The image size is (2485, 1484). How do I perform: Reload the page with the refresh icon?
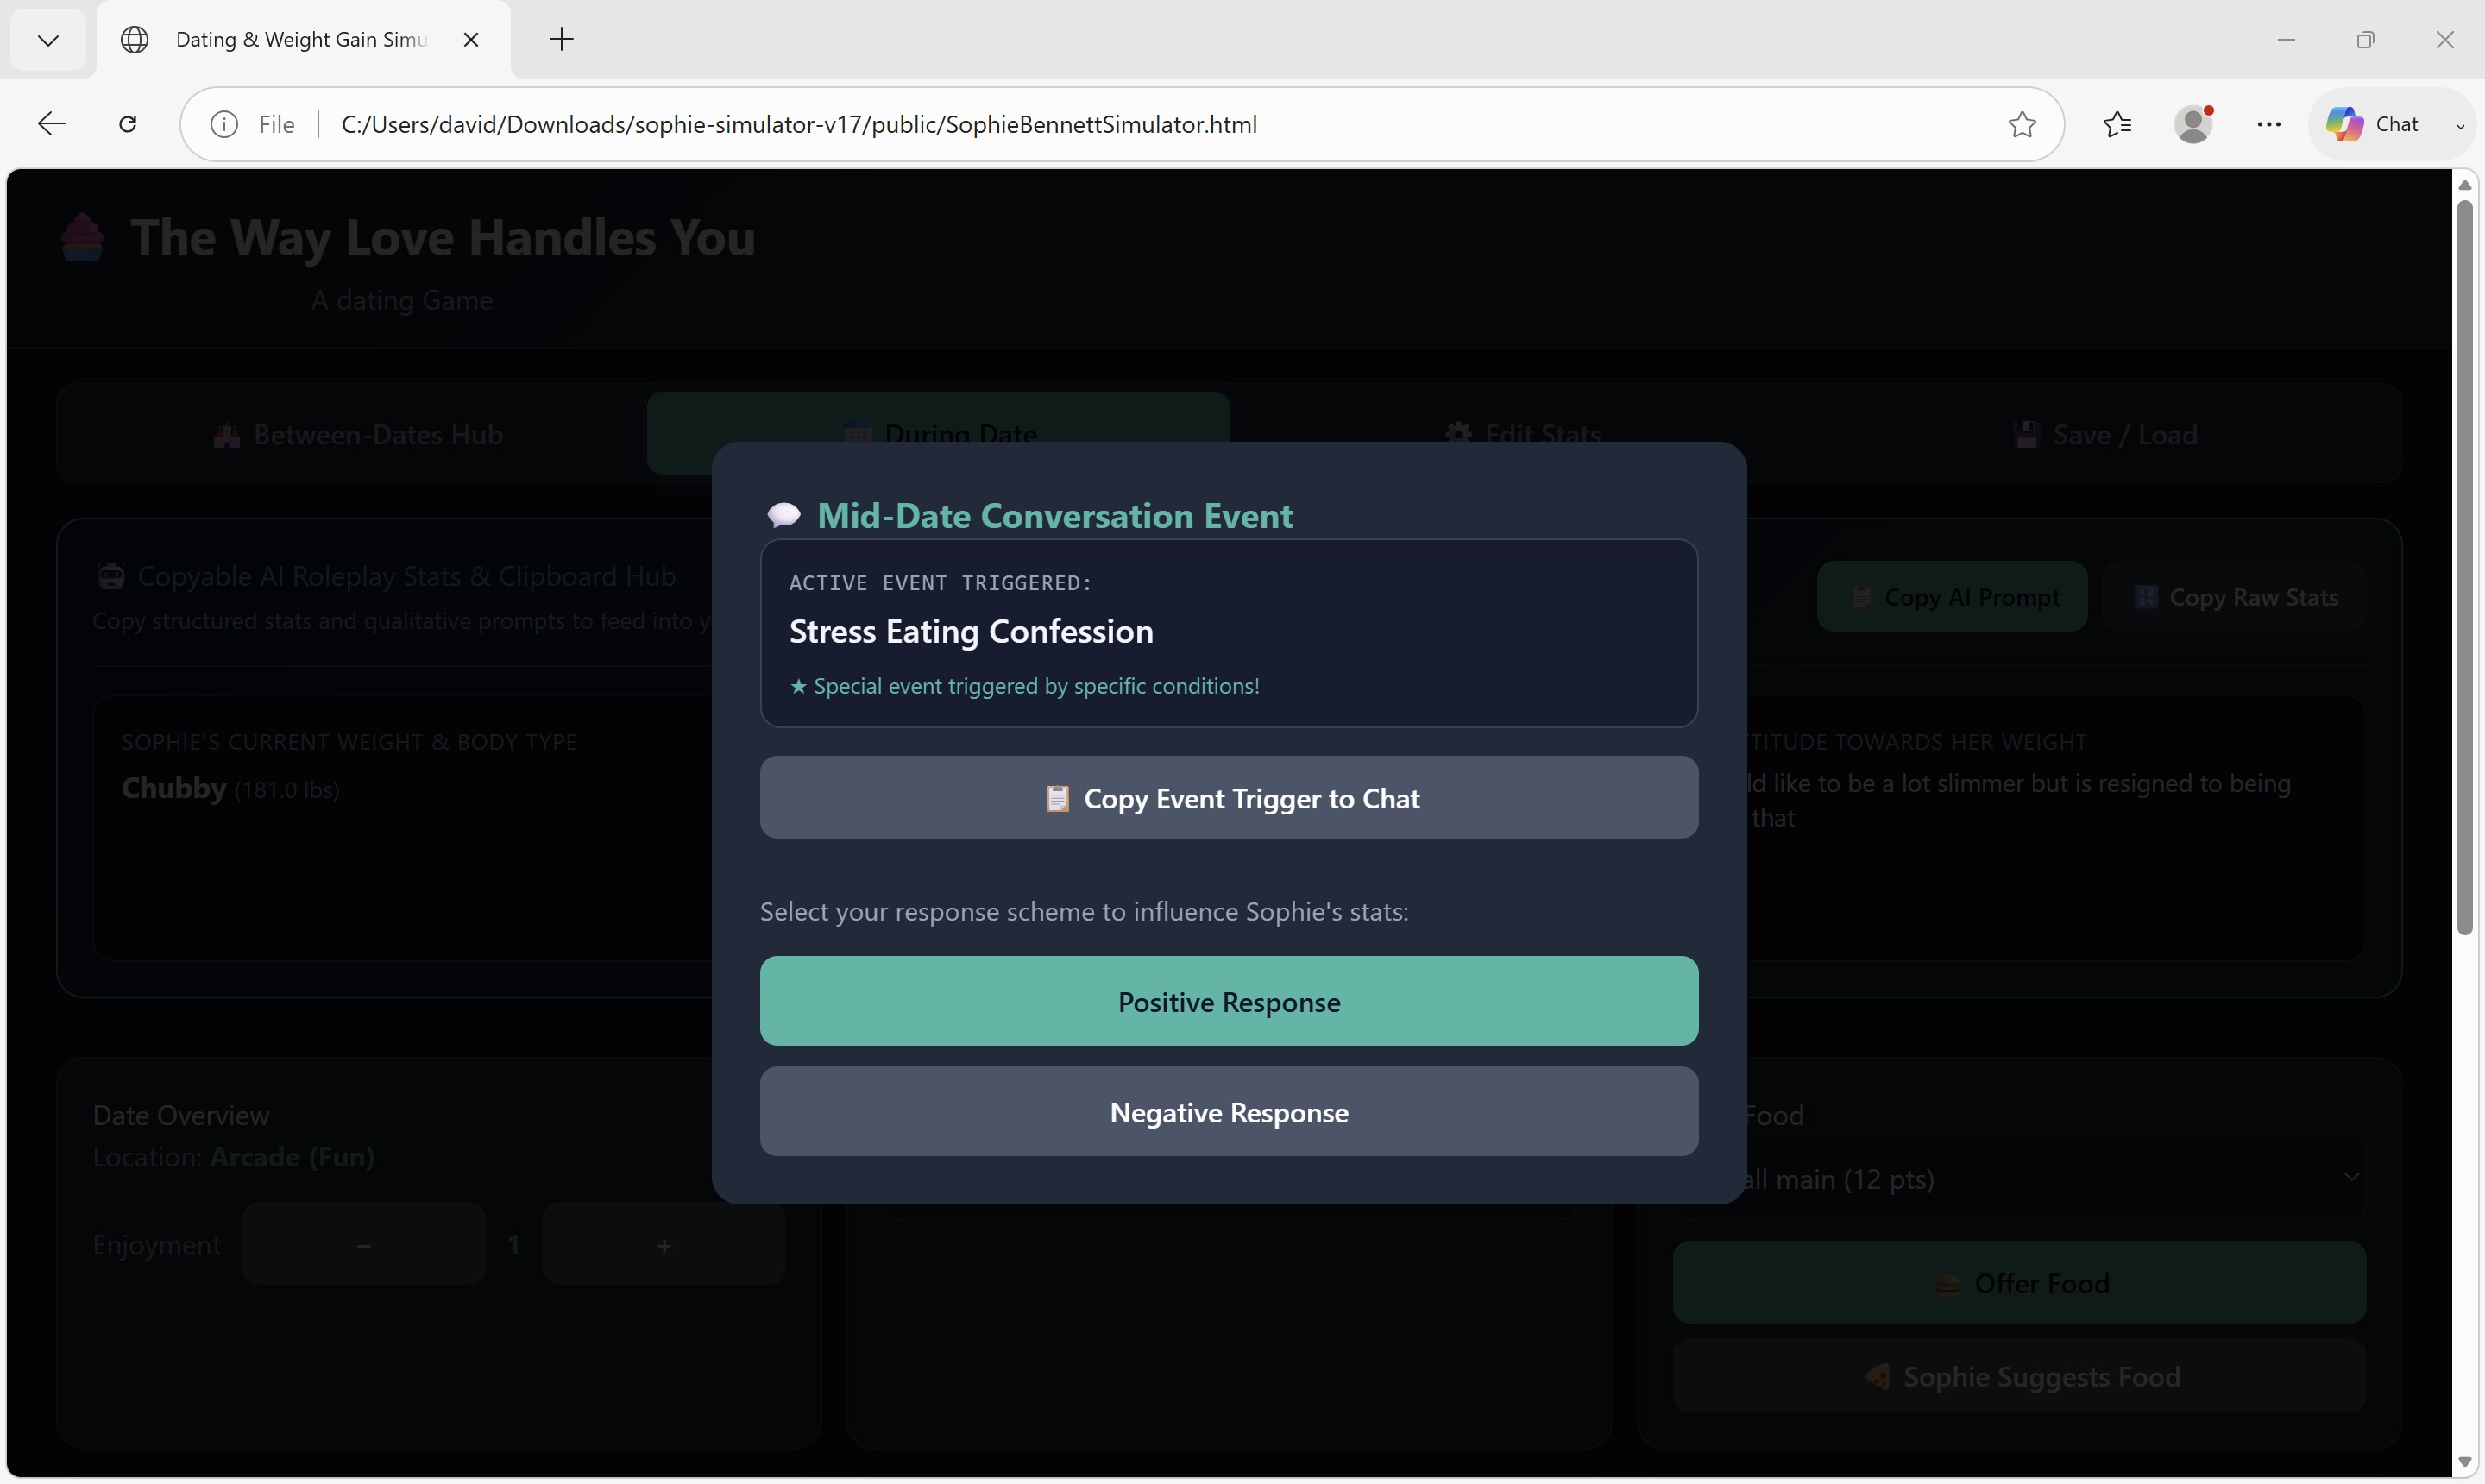[128, 124]
